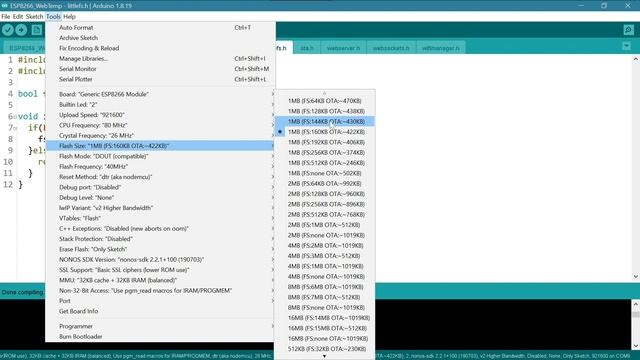The image size is (640, 360).
Task: Expand Debug Level None submenu
Action: coord(160,198)
